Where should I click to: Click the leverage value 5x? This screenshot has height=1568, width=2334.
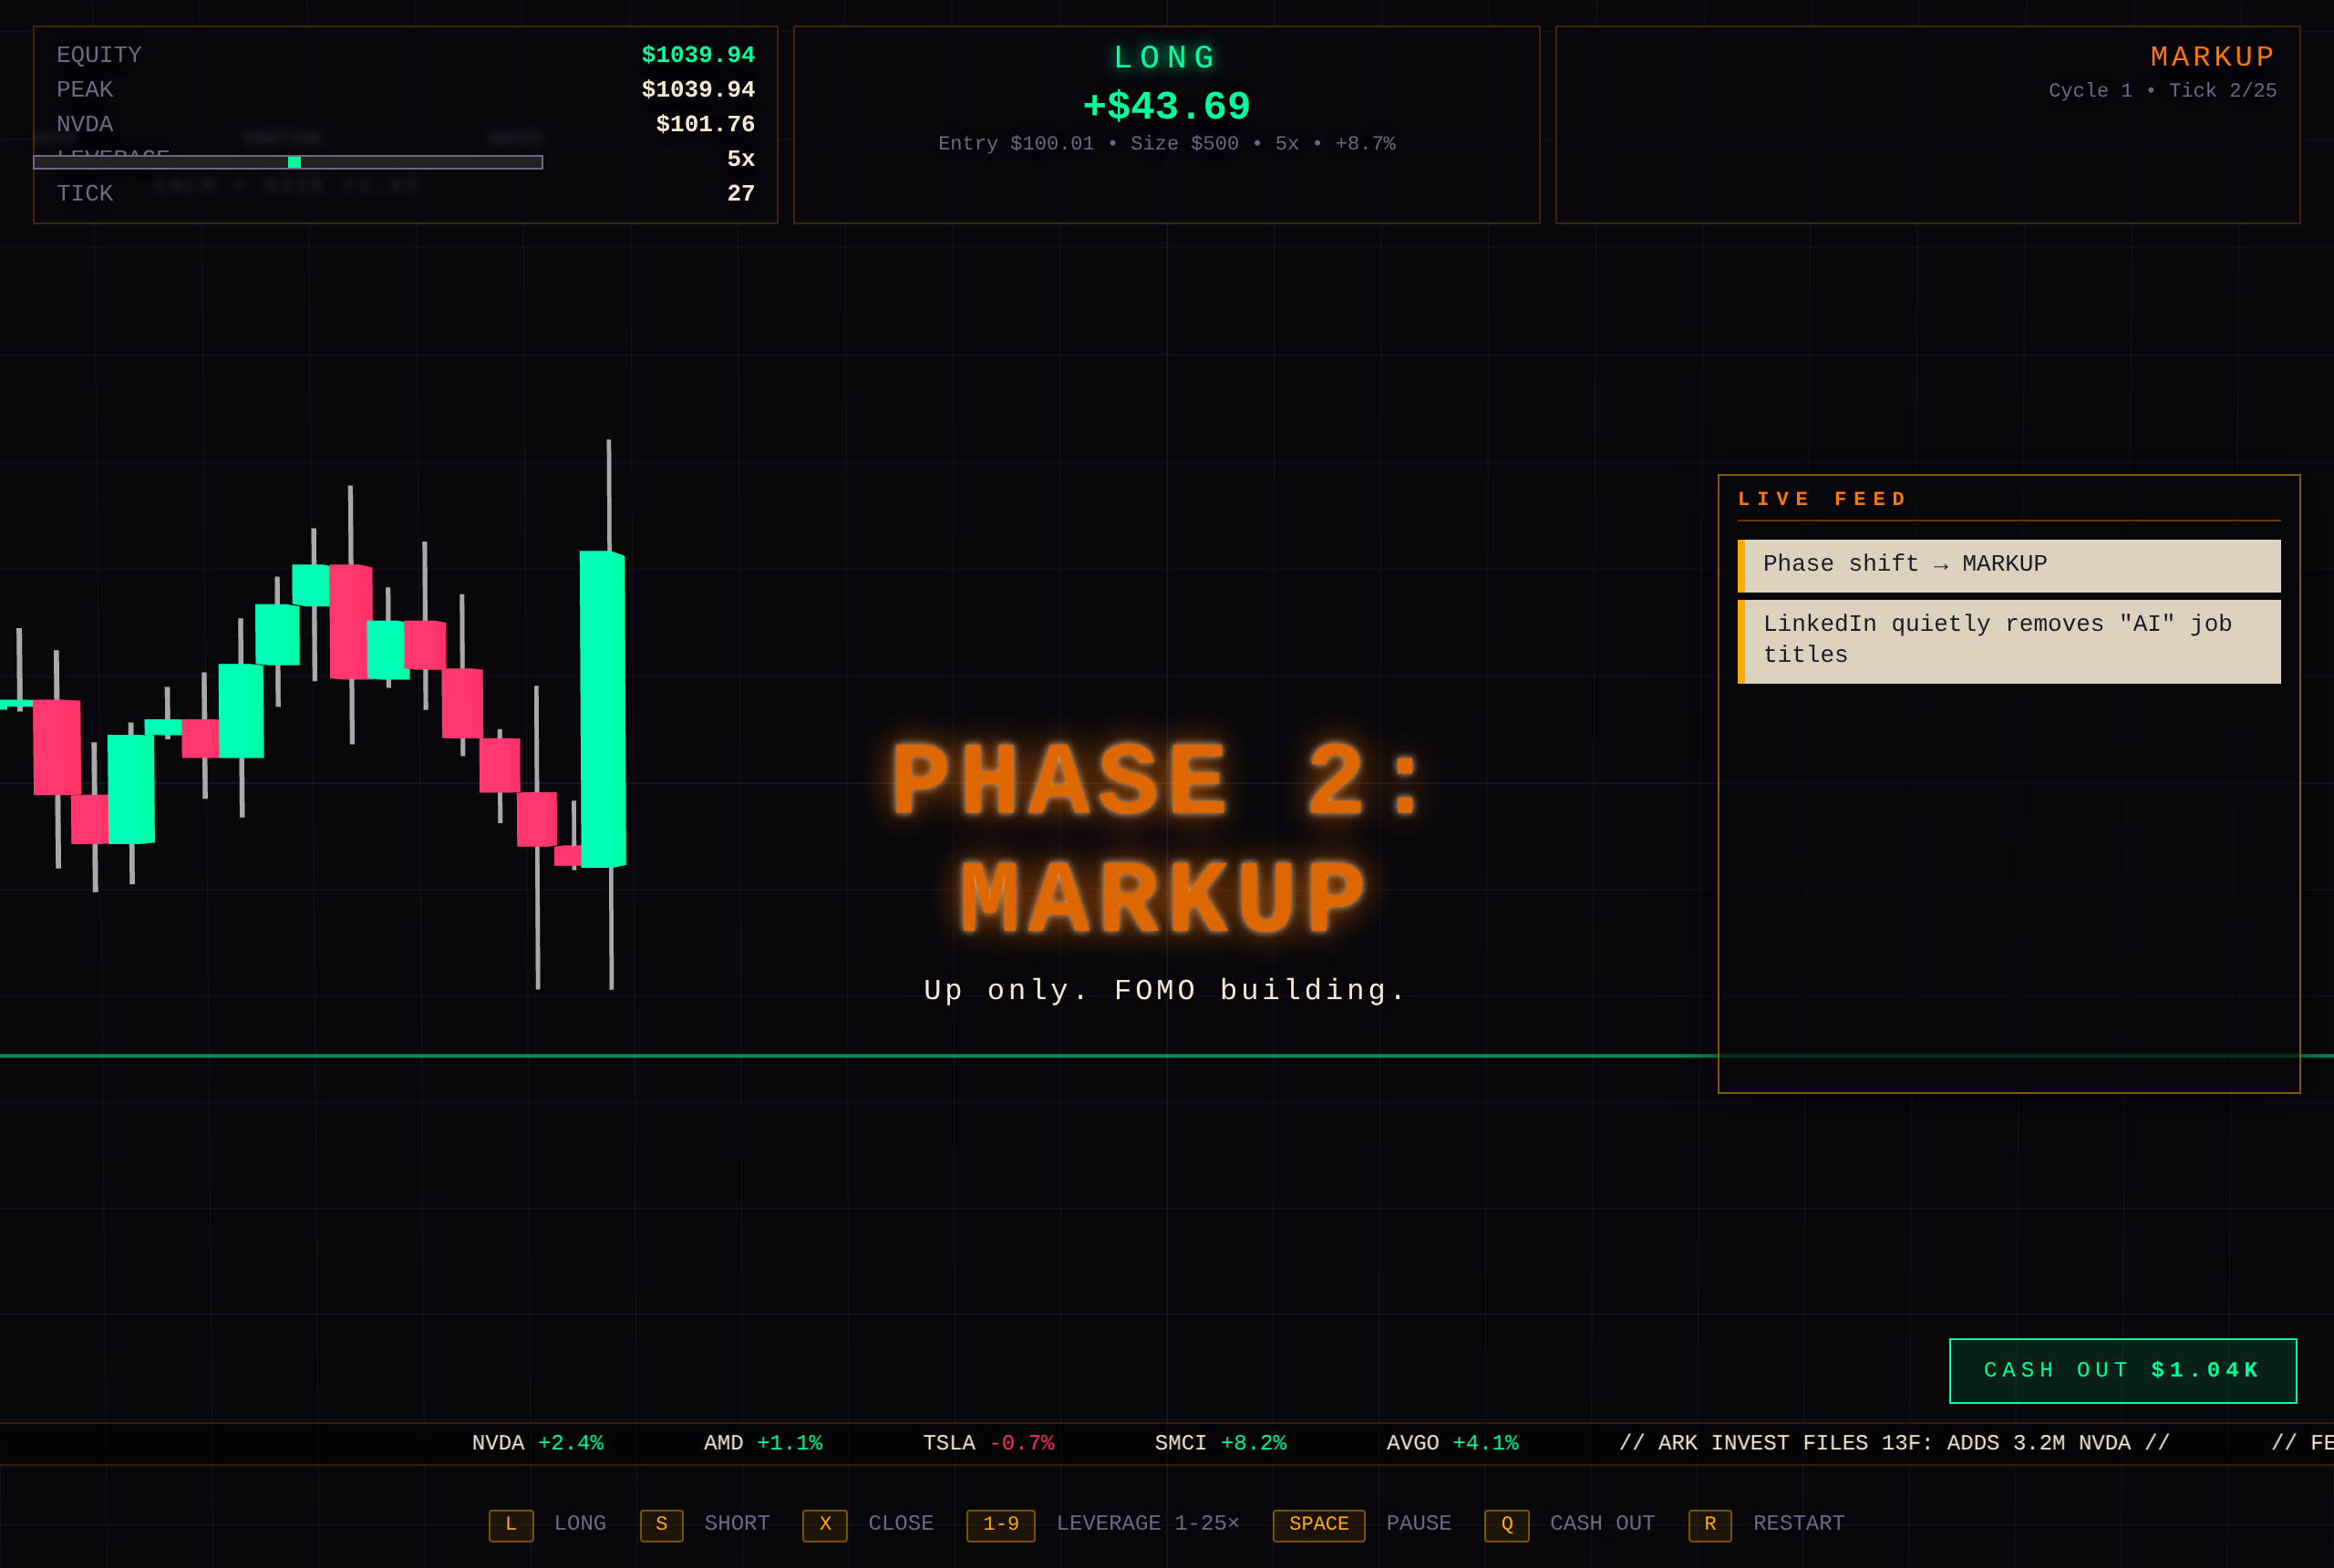741,159
